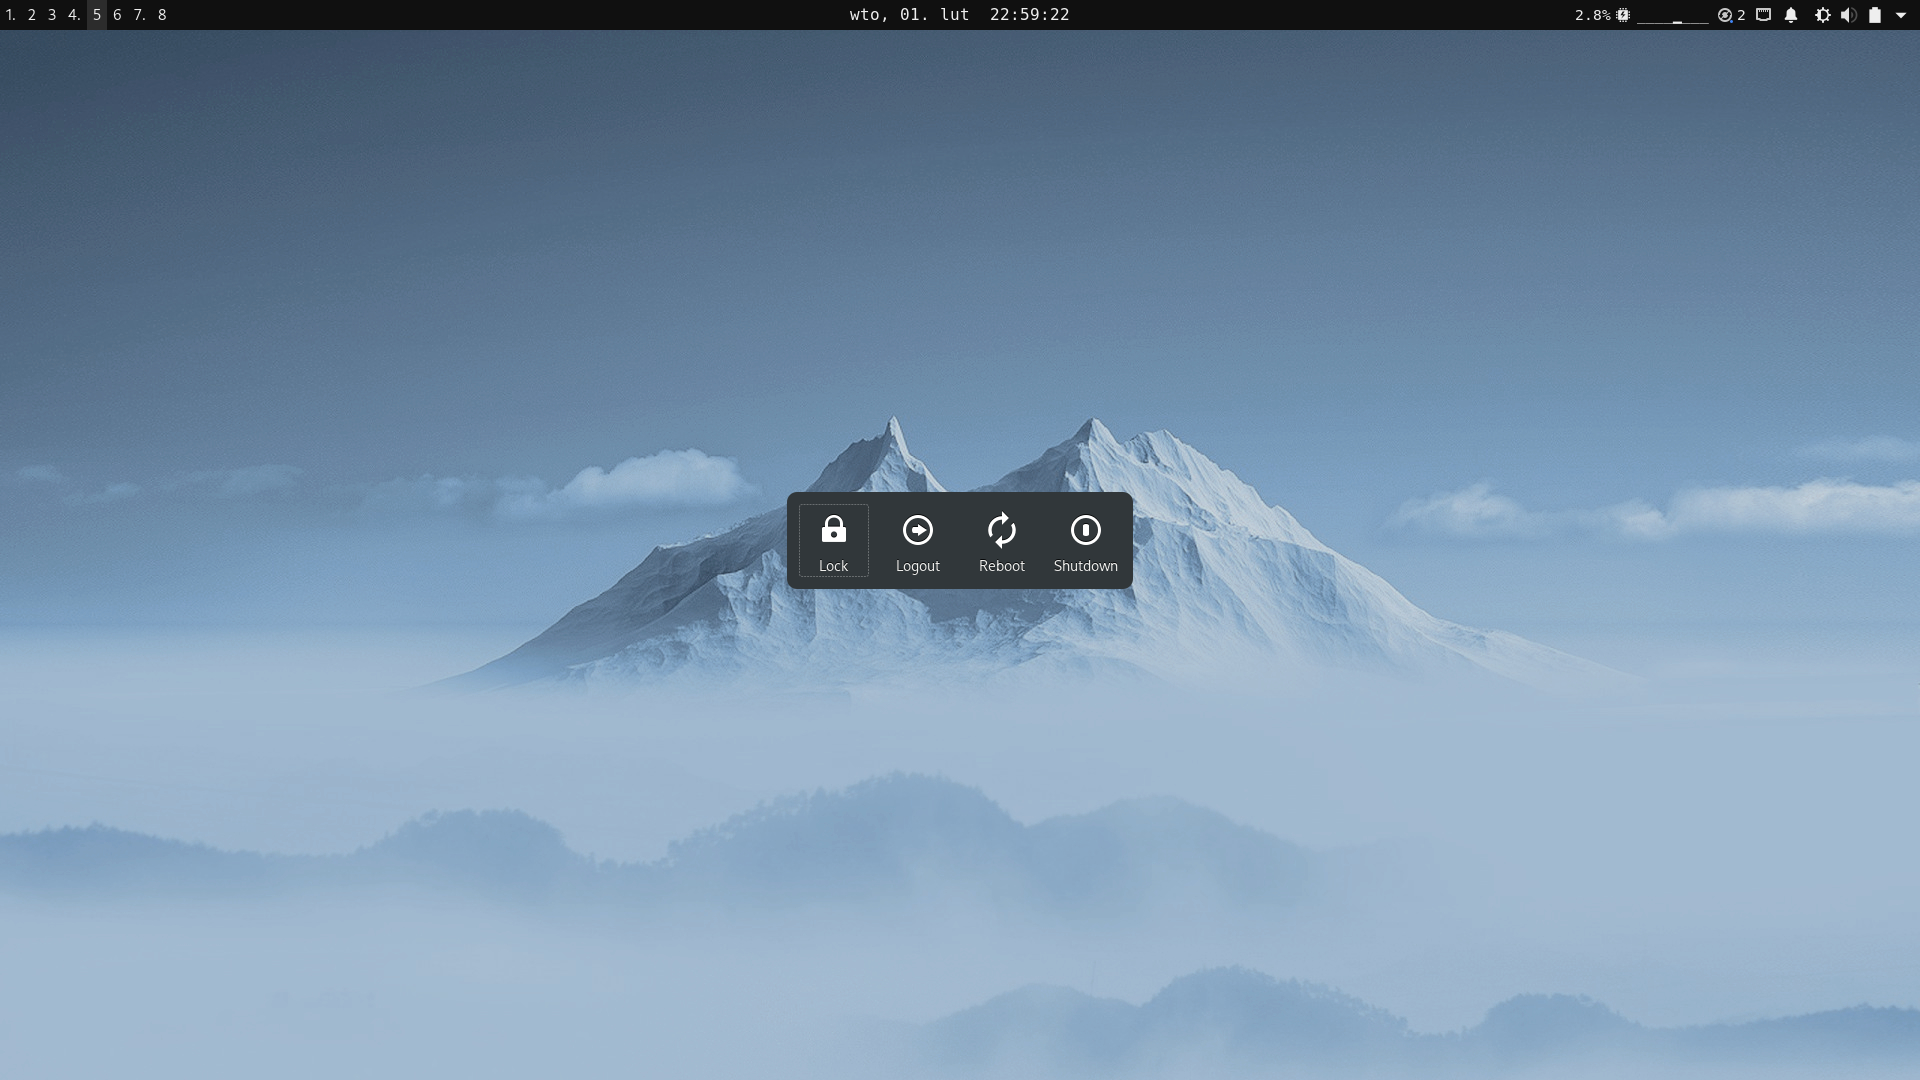Open the notifications bell icon
Viewport: 1920px width, 1080px height.
(1791, 15)
